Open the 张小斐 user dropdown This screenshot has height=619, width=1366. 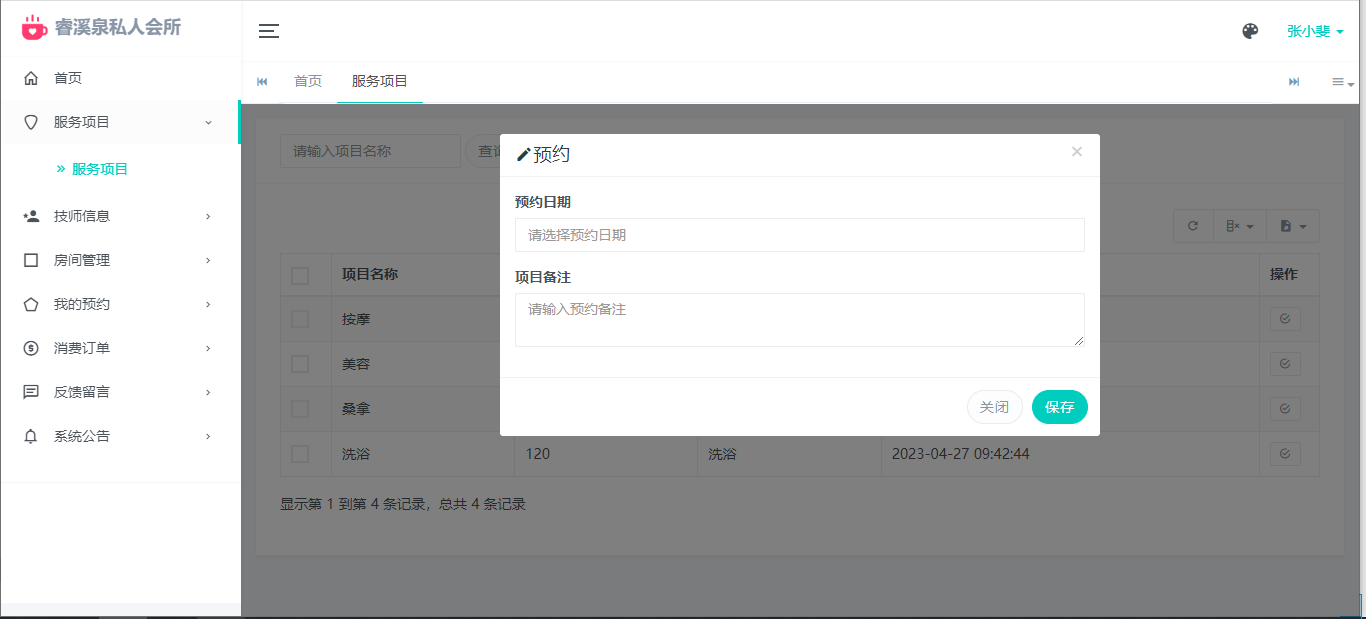pos(1315,31)
